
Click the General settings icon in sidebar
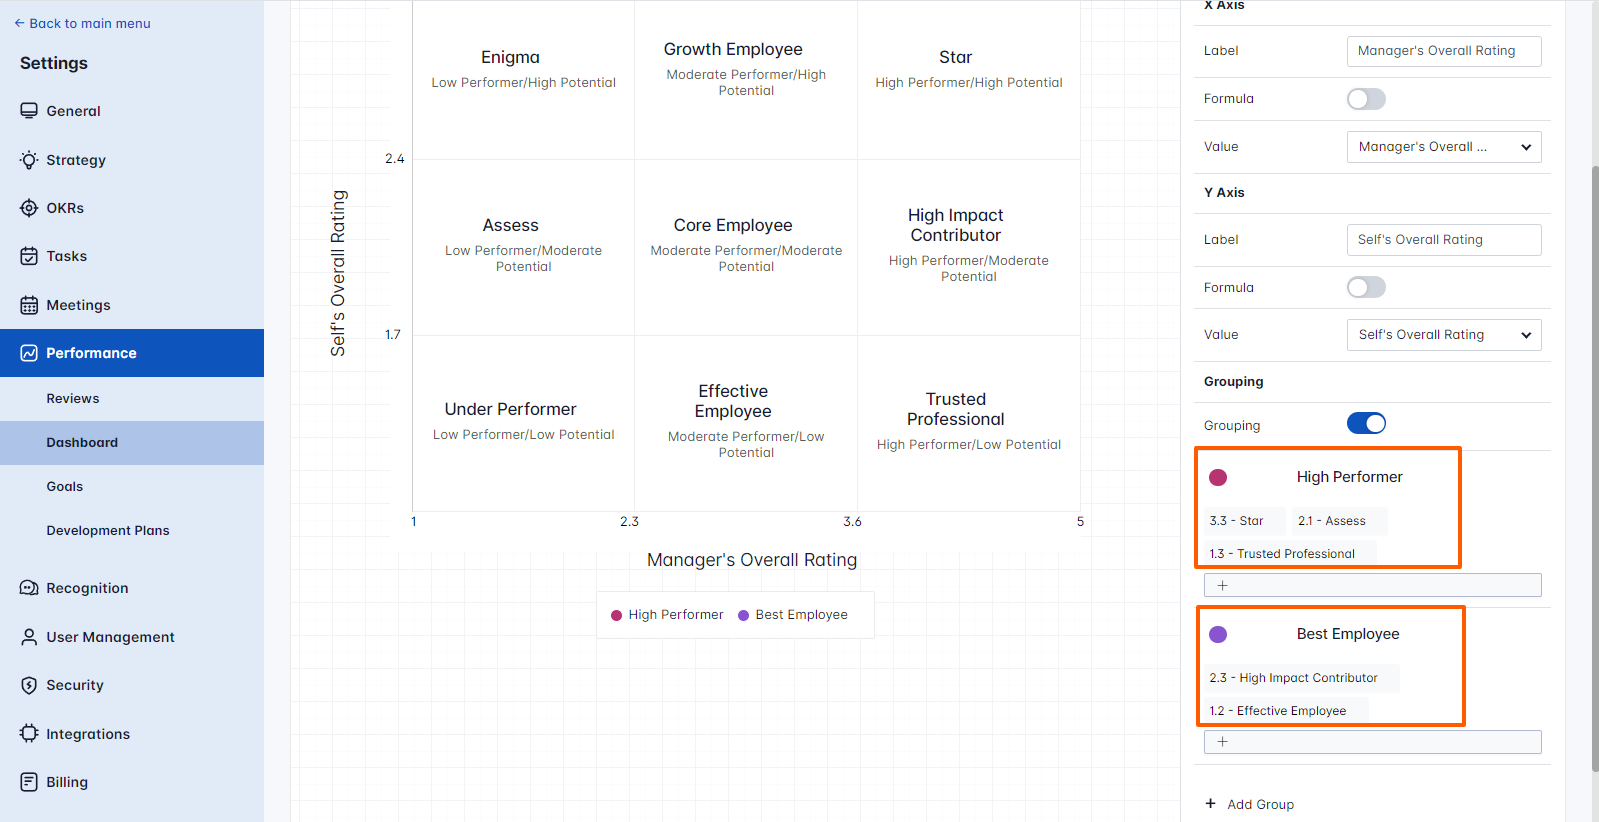point(29,111)
